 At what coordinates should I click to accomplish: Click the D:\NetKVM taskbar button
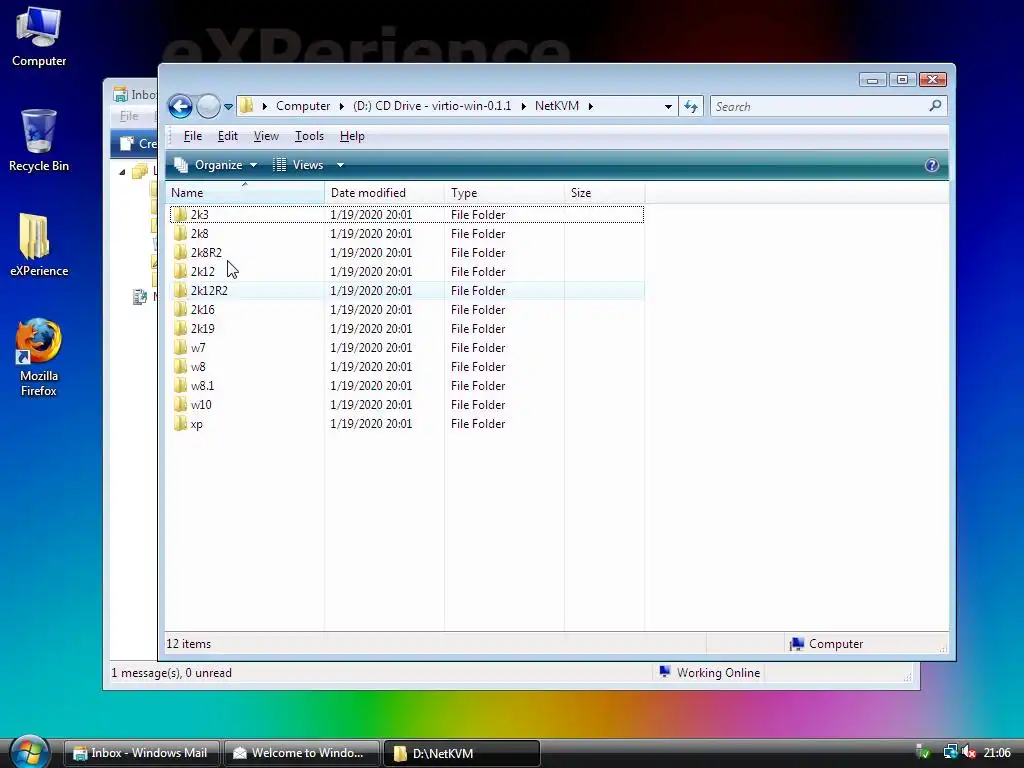pyautogui.click(x=462, y=753)
